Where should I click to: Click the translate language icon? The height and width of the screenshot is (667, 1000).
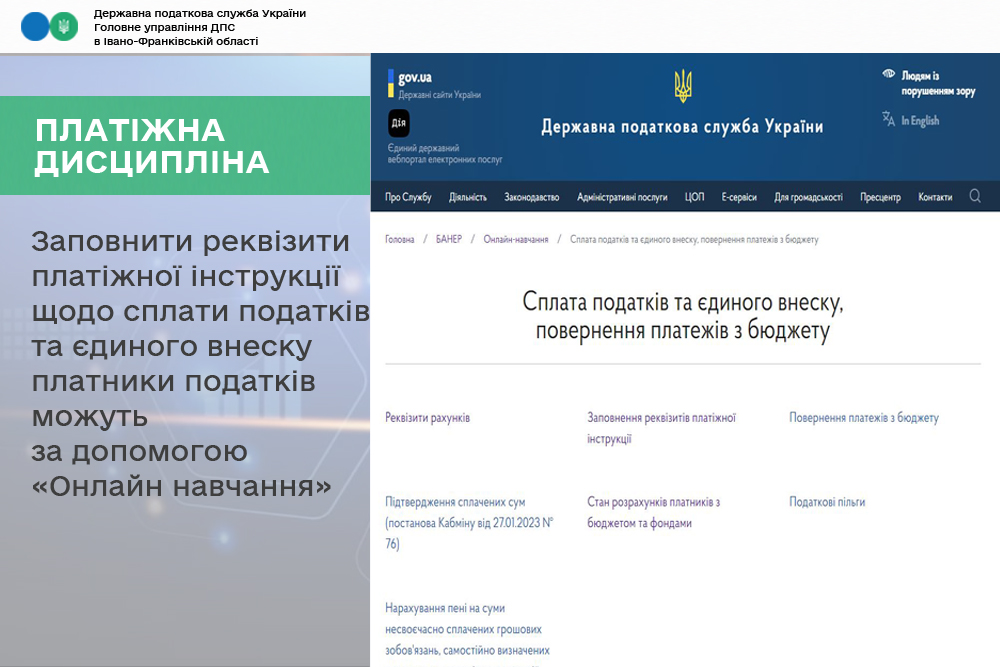click(888, 119)
